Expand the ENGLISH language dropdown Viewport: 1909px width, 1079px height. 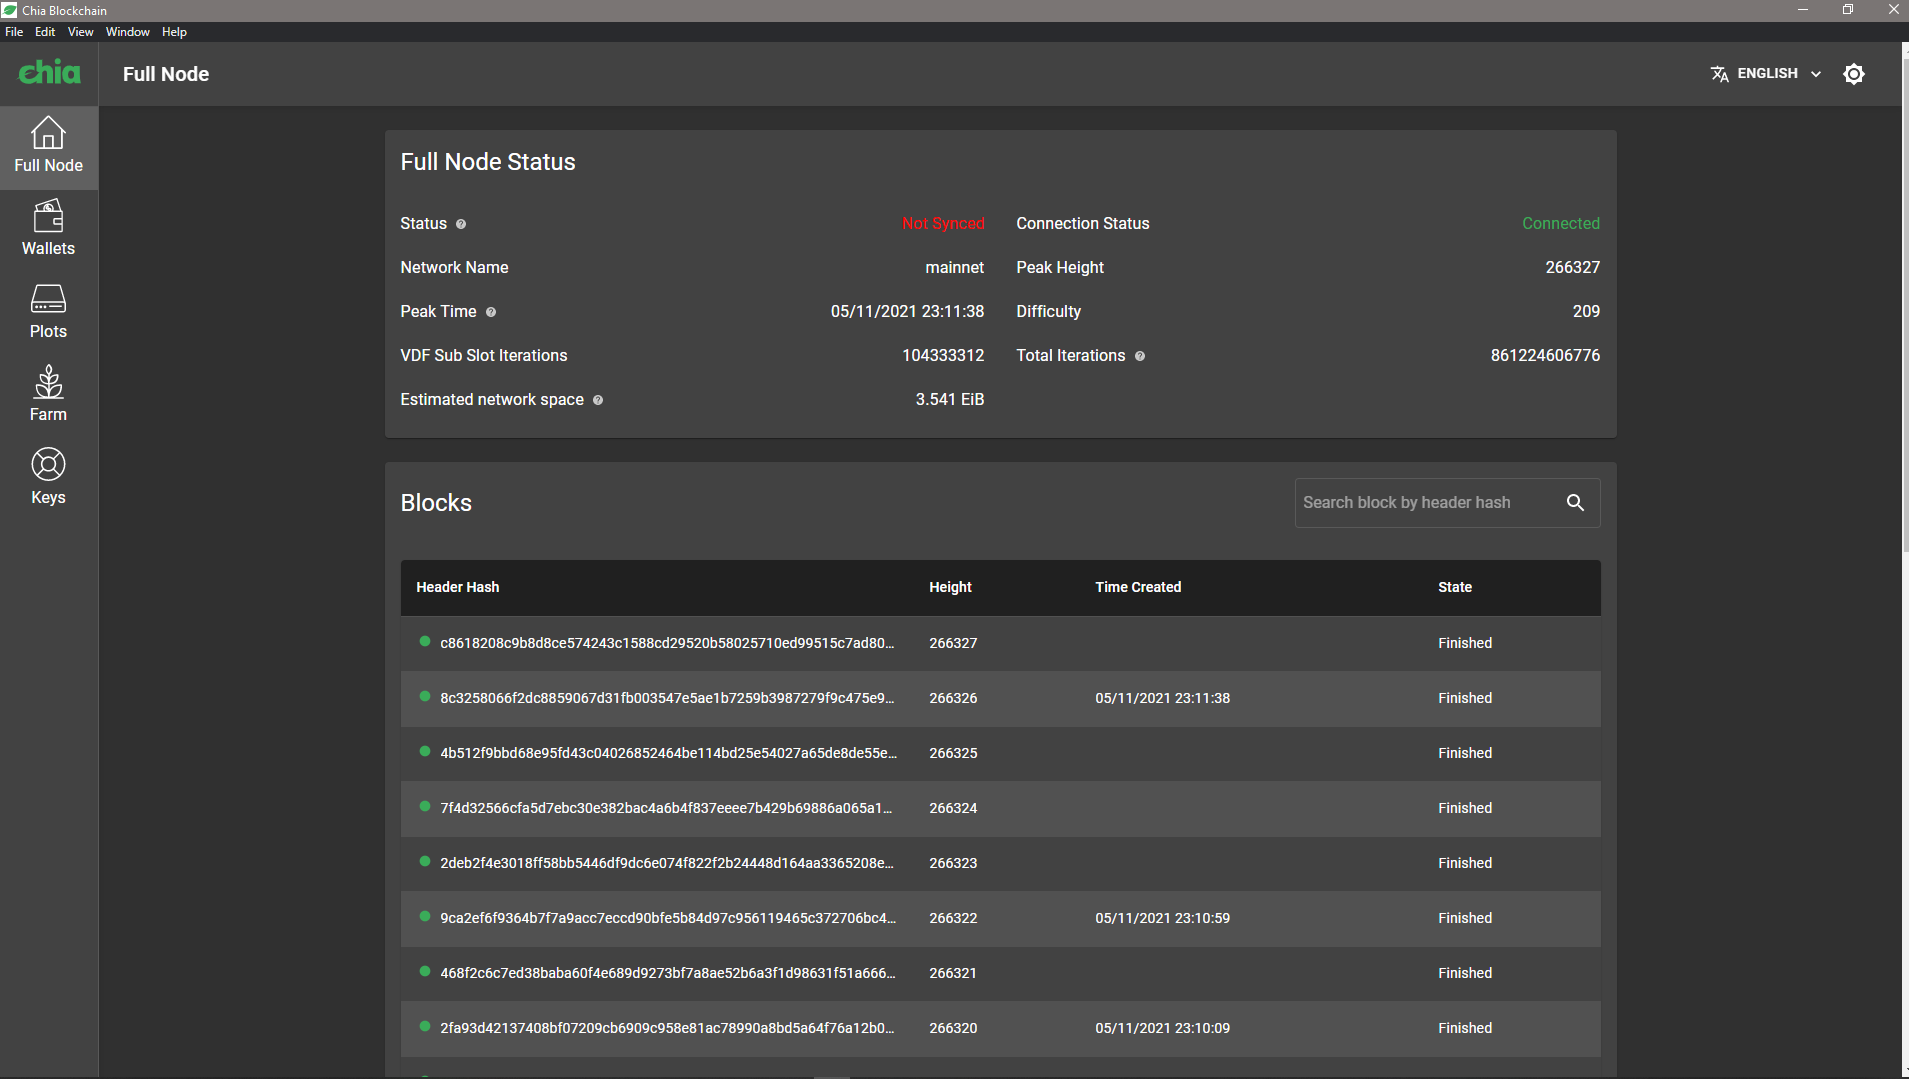coord(1766,74)
